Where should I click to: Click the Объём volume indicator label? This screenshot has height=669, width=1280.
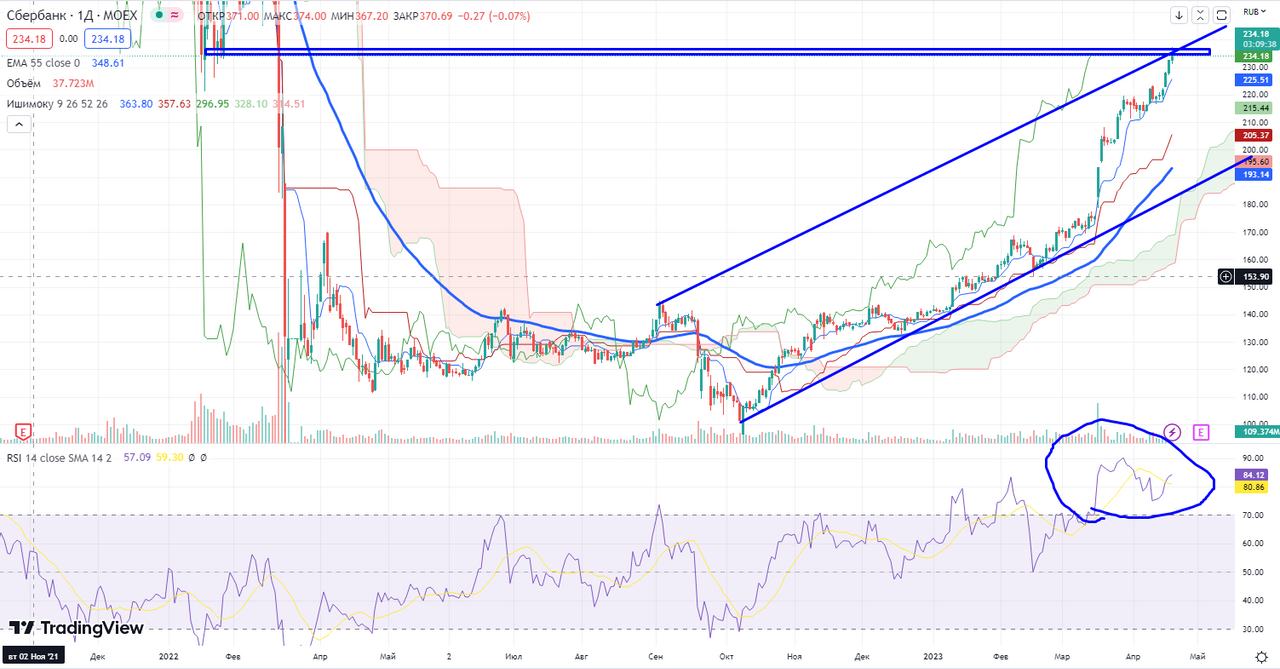(x=27, y=83)
